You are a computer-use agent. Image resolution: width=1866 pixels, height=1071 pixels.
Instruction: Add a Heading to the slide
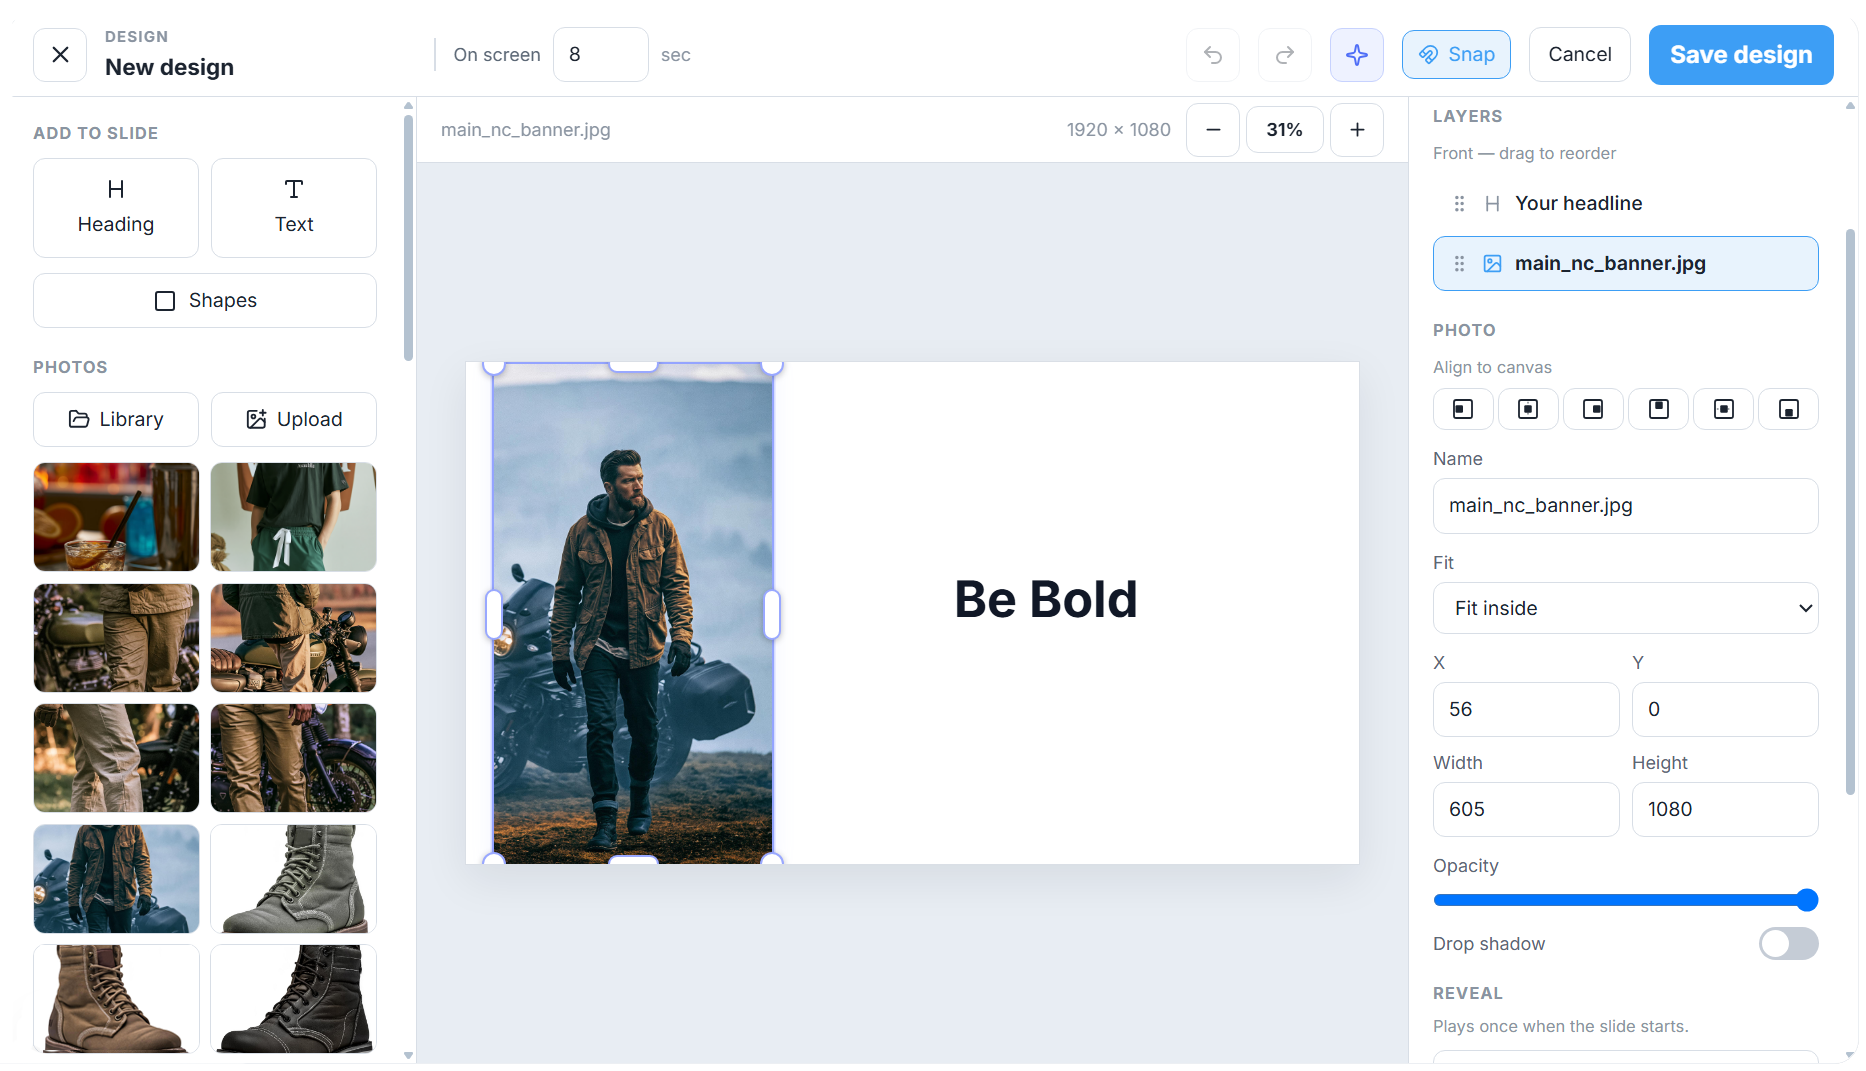116,207
